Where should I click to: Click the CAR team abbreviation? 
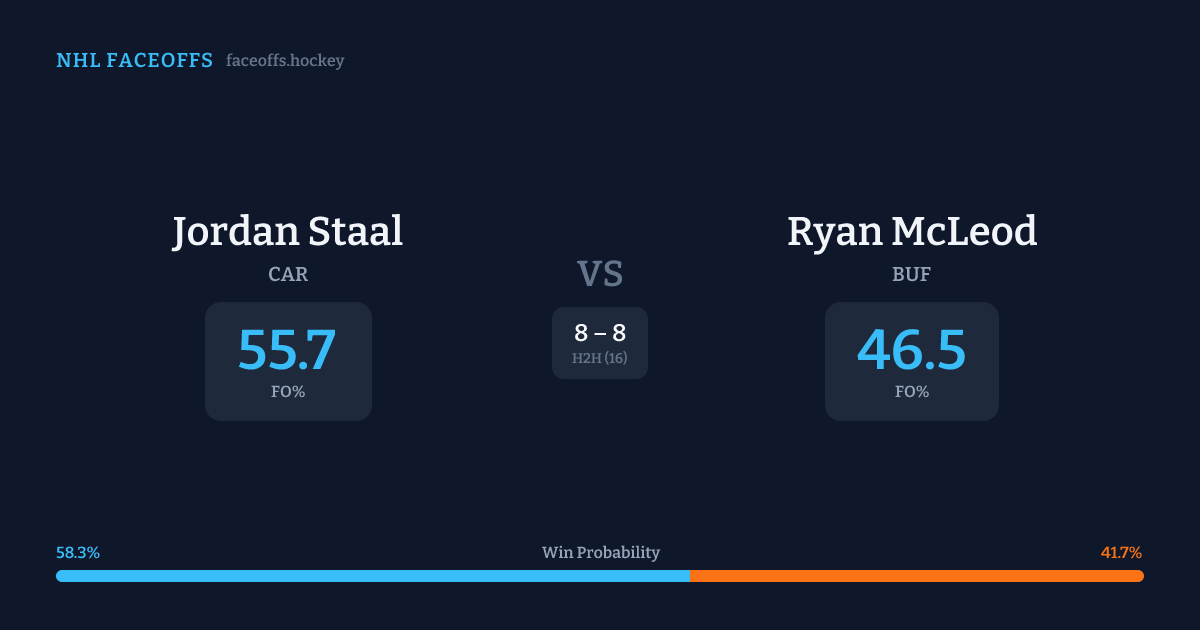pos(288,274)
